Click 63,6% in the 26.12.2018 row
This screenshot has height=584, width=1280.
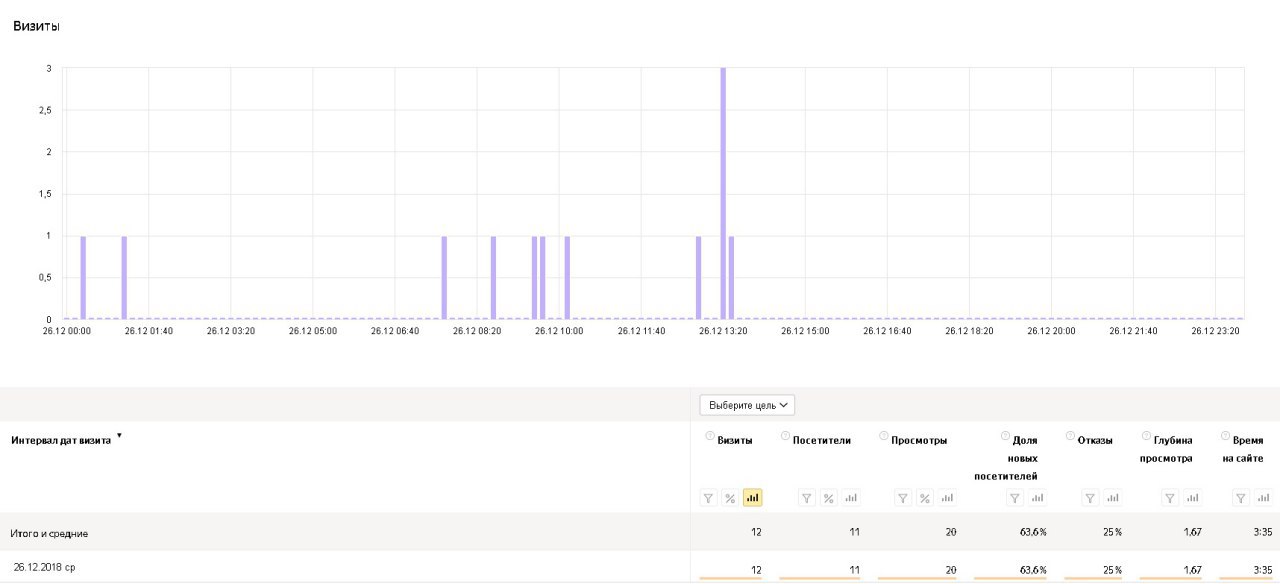[x=1033, y=569]
